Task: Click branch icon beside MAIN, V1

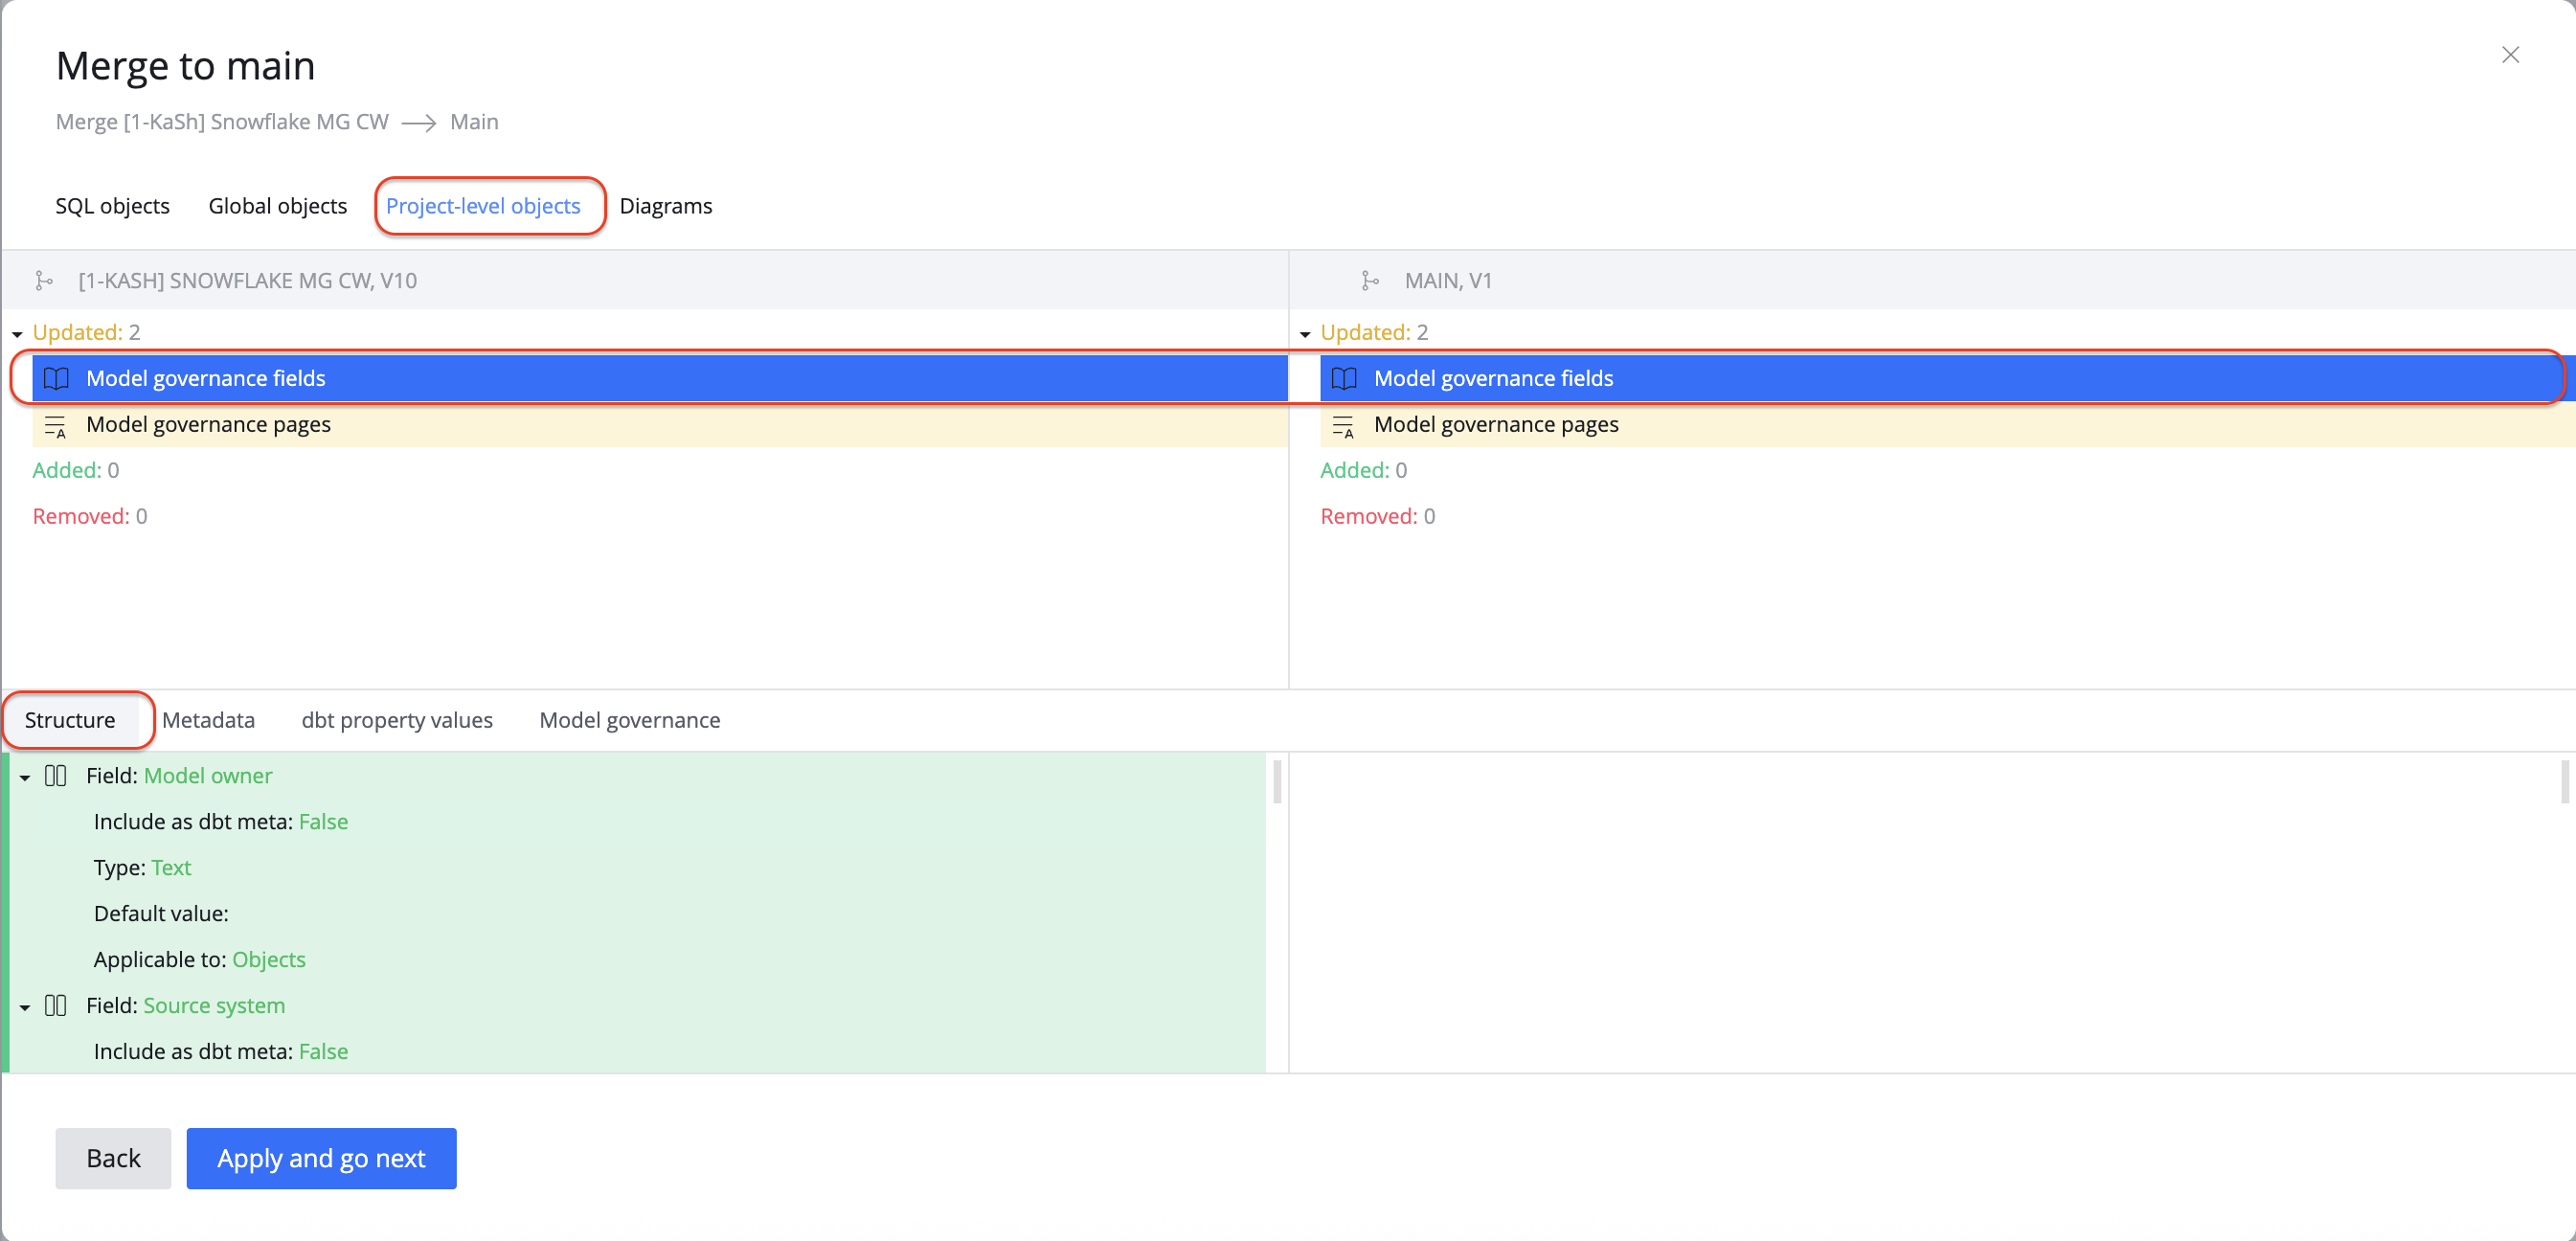Action: pos(1370,281)
